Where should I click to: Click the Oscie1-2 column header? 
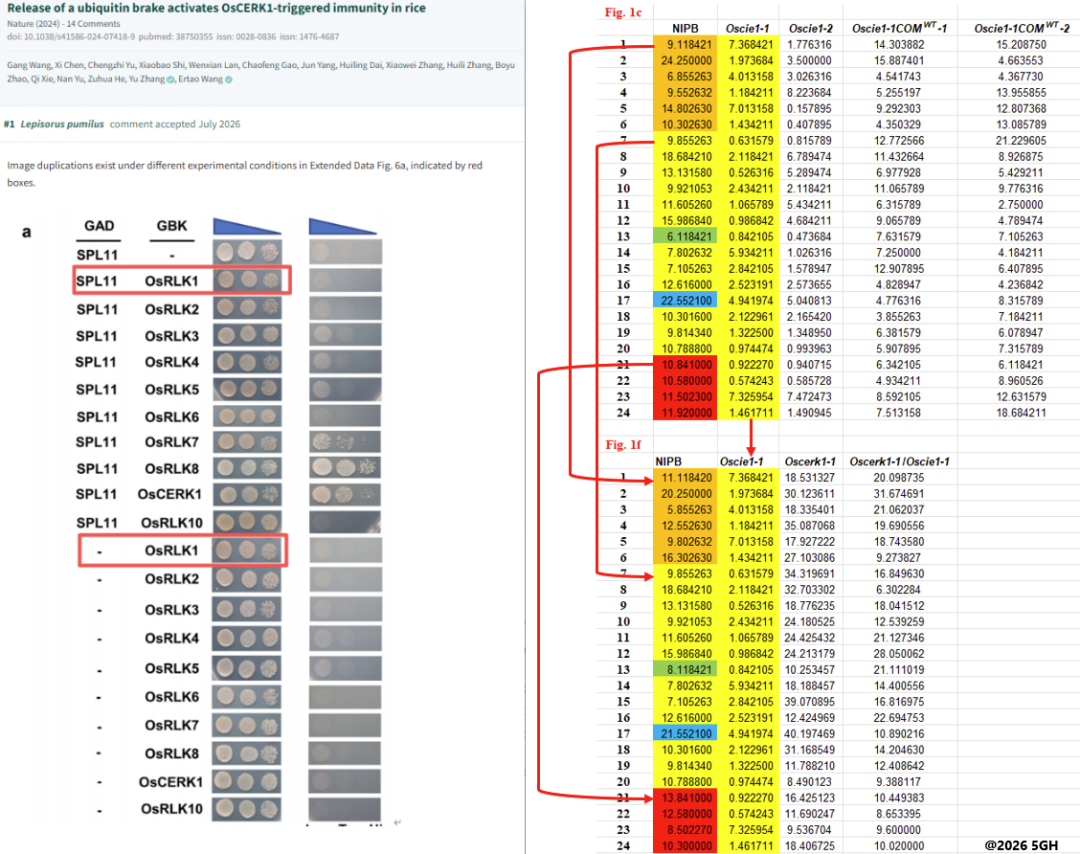pos(811,28)
